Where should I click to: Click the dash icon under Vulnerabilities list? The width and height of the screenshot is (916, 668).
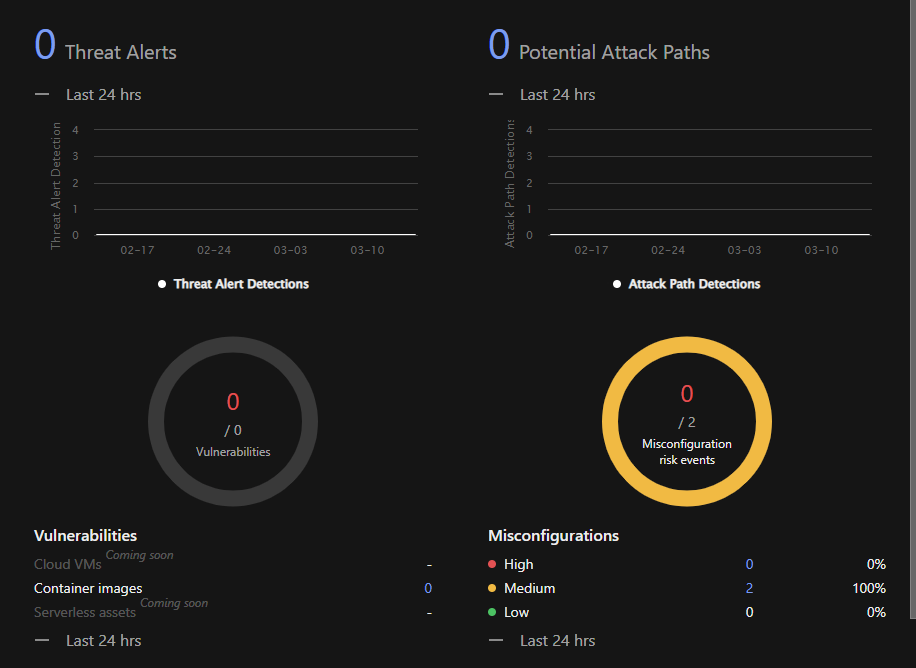tap(42, 640)
